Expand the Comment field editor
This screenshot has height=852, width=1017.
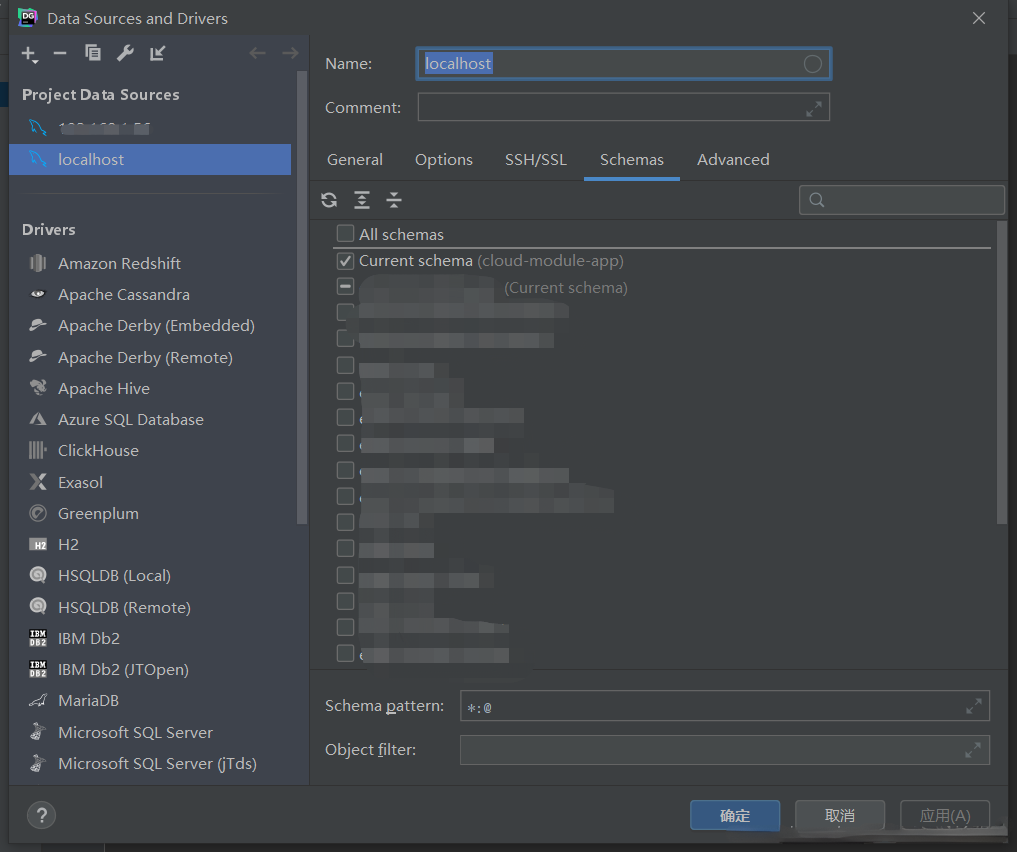click(x=813, y=108)
